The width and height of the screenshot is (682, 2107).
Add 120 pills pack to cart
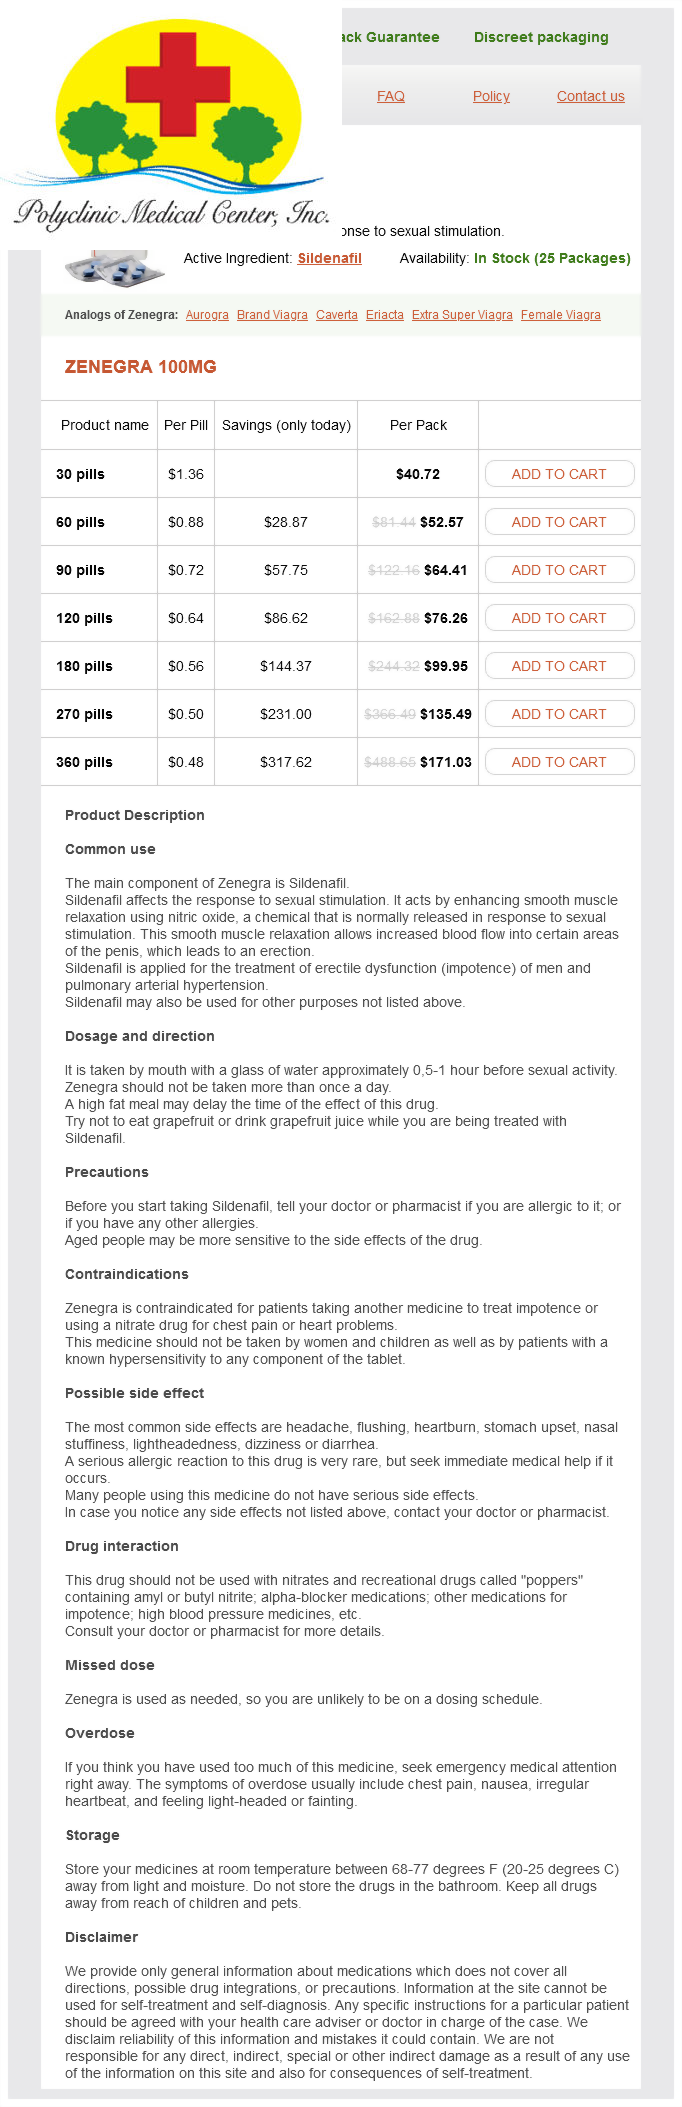point(559,618)
